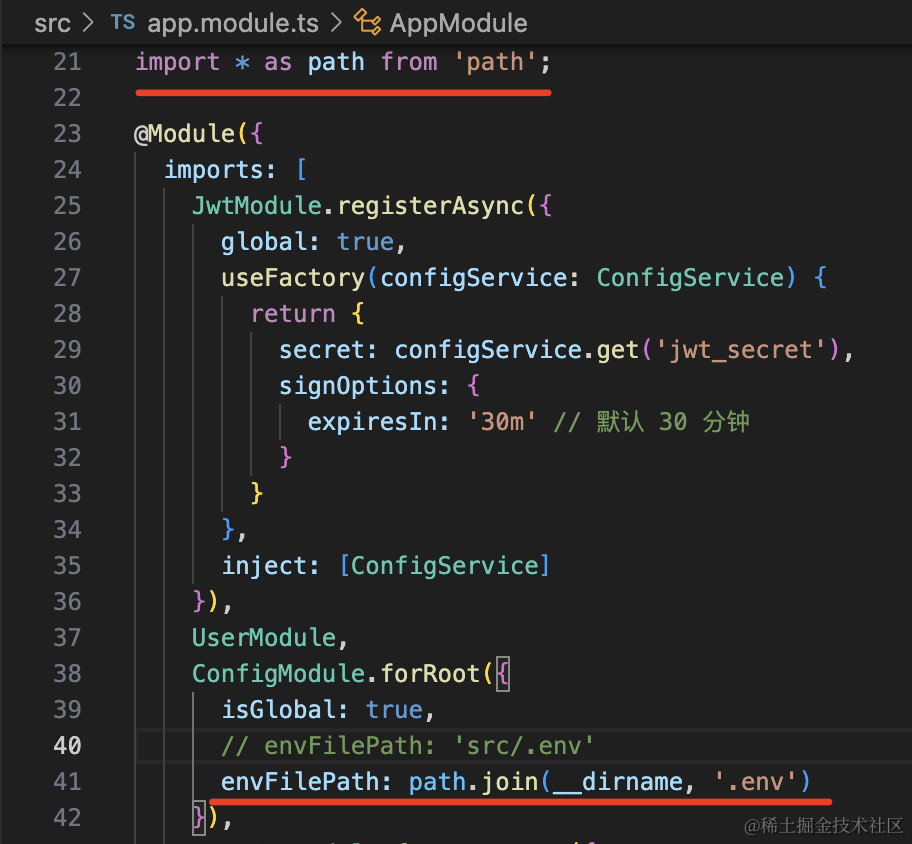Click UserModule on line 37
The width and height of the screenshot is (912, 844).
point(264,638)
